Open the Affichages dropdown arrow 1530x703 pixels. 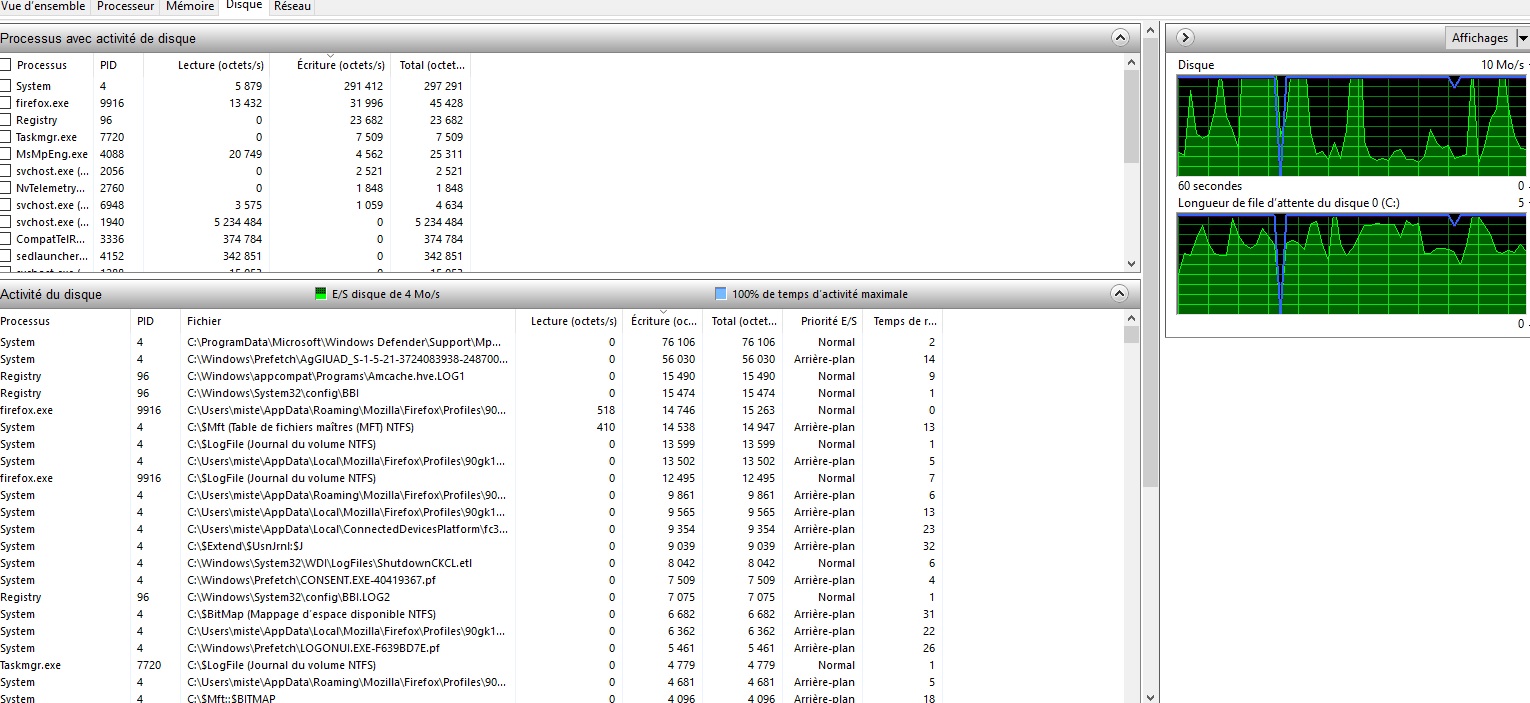(x=1522, y=38)
